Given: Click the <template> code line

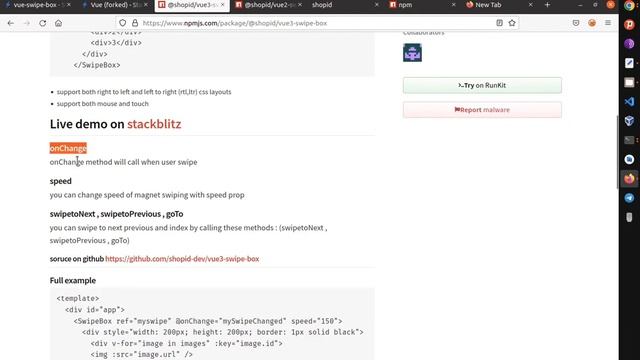Looking at the screenshot, I should [x=78, y=298].
